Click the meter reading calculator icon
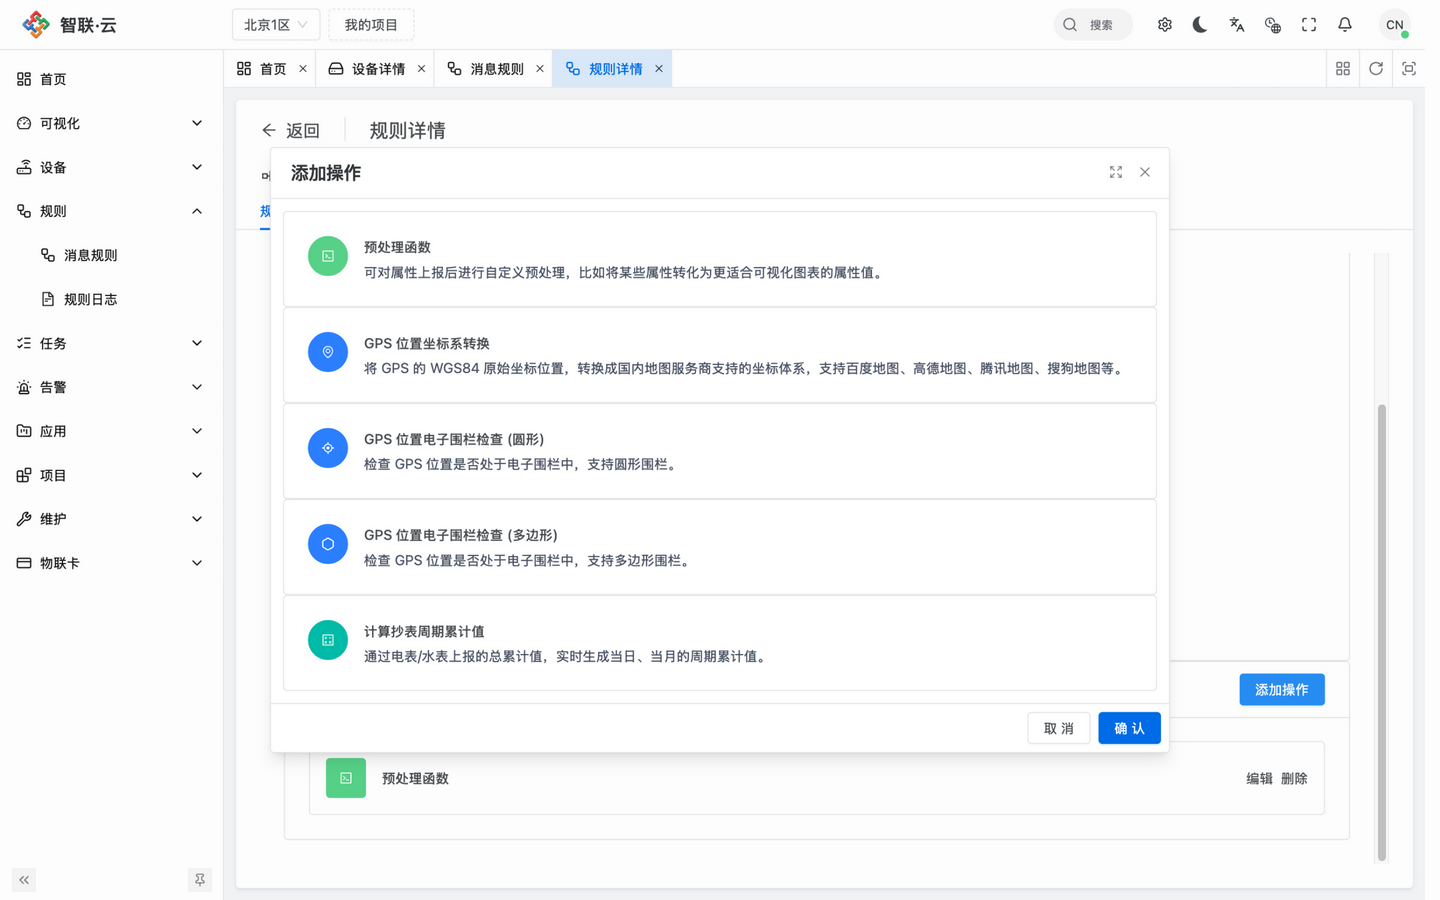The height and width of the screenshot is (900, 1440). (x=328, y=640)
